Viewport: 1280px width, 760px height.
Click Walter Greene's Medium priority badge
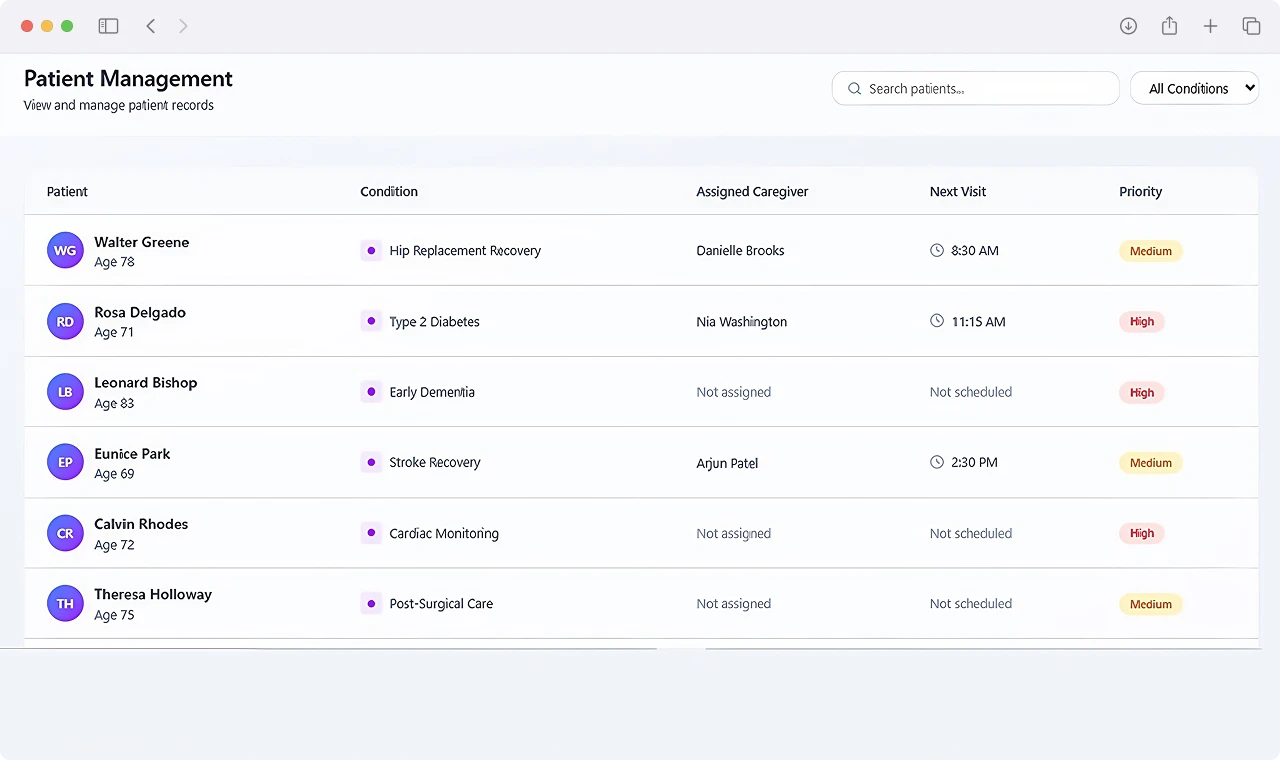pos(1151,251)
